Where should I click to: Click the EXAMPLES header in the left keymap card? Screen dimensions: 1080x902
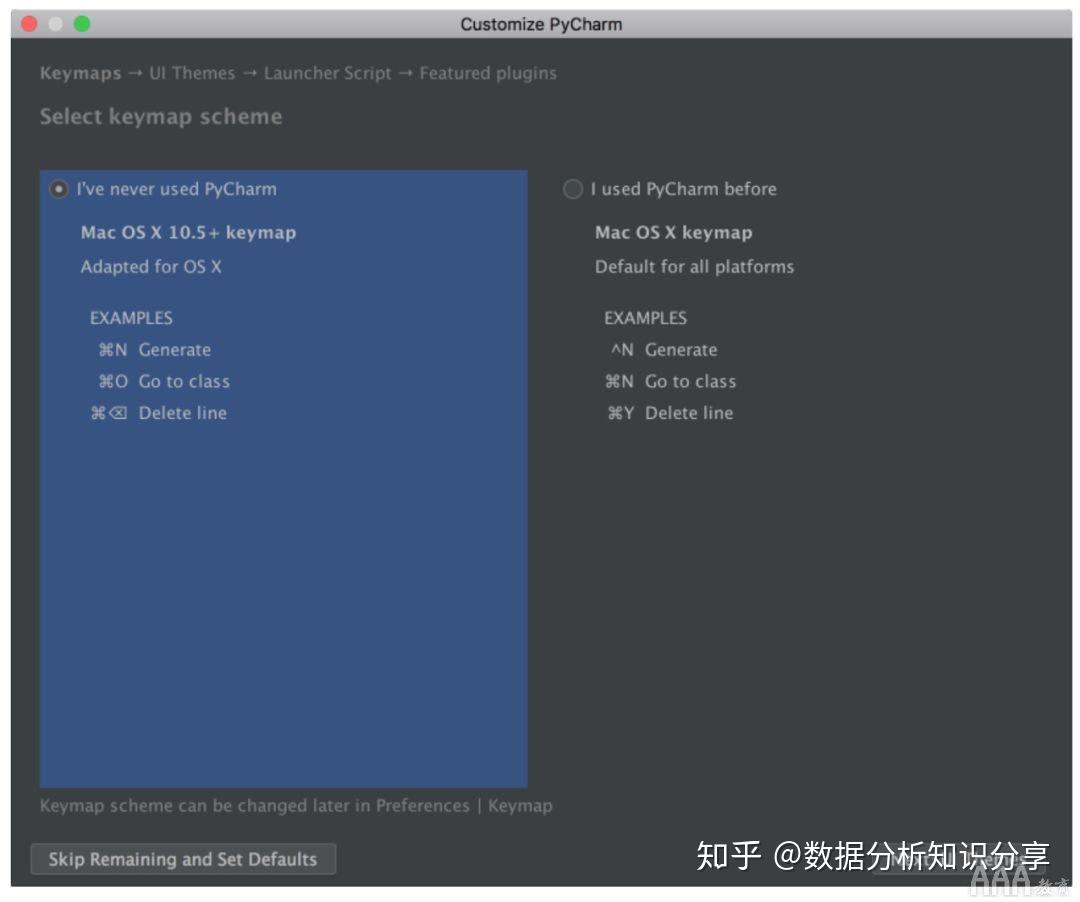(x=131, y=318)
